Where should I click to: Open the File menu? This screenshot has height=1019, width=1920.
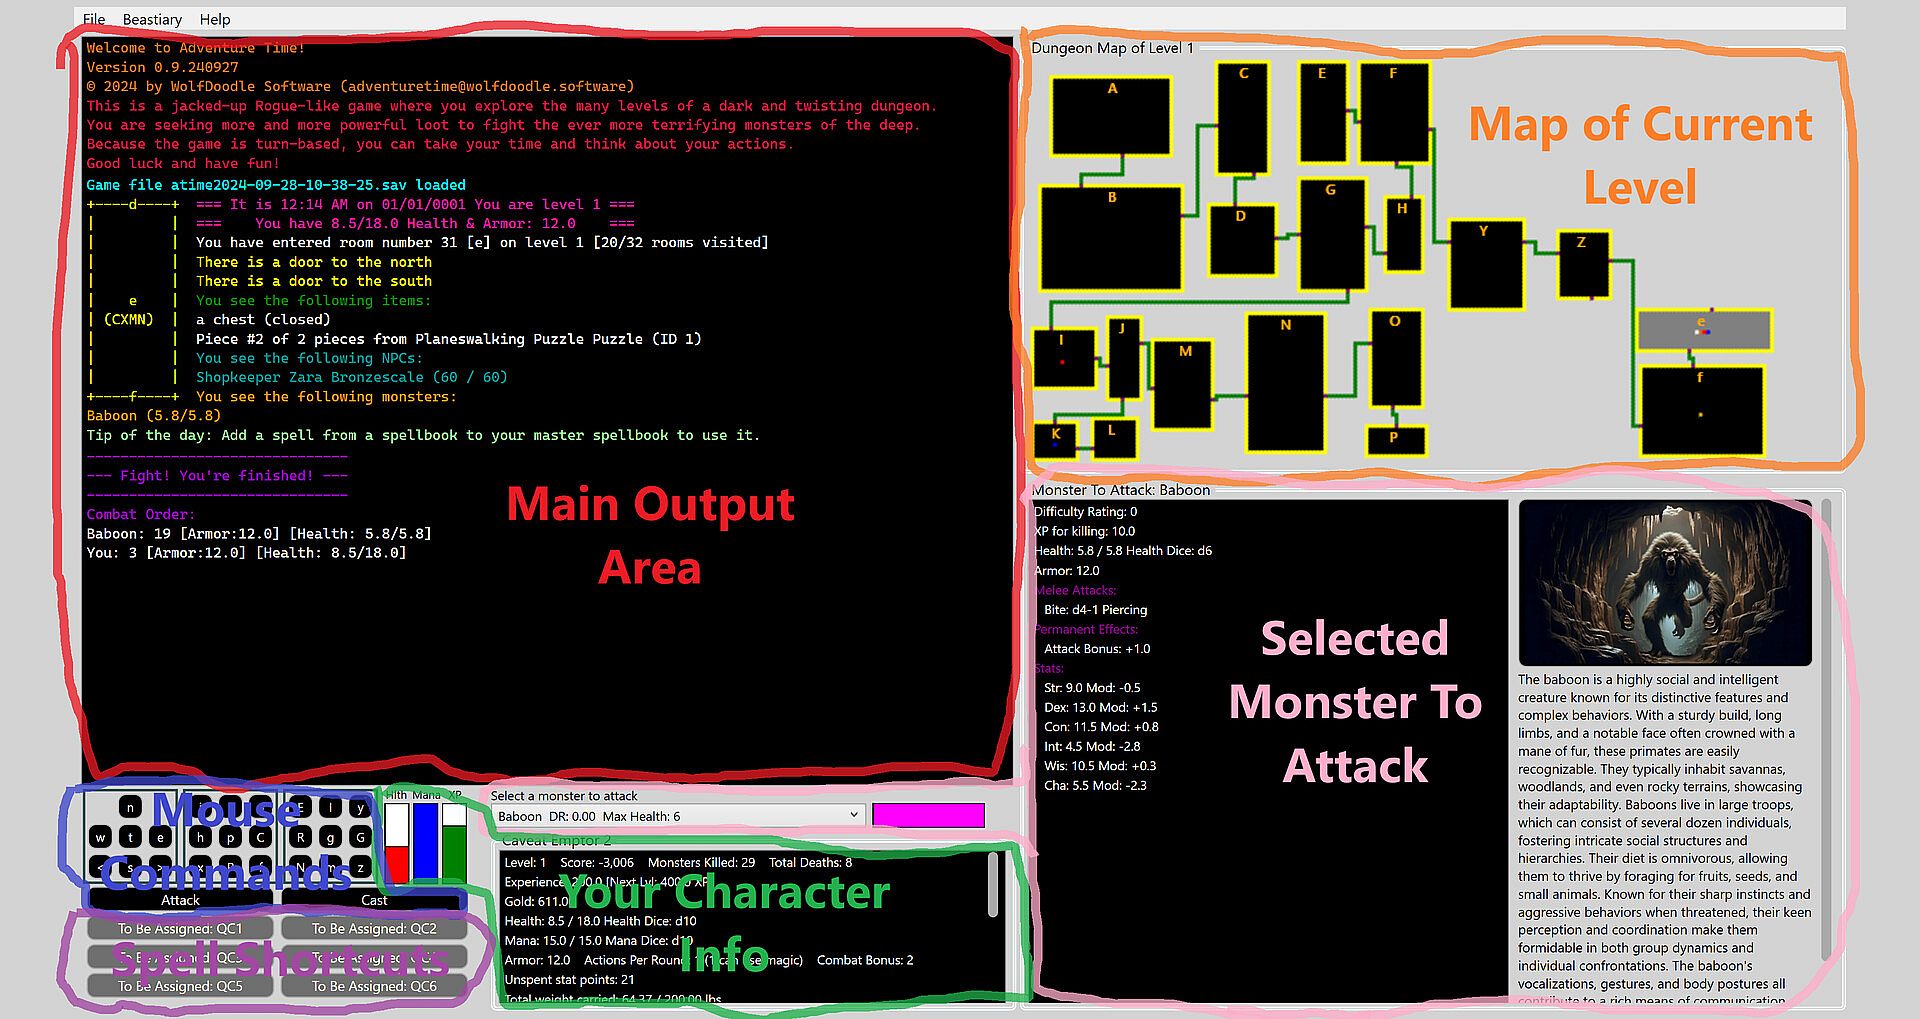[94, 19]
